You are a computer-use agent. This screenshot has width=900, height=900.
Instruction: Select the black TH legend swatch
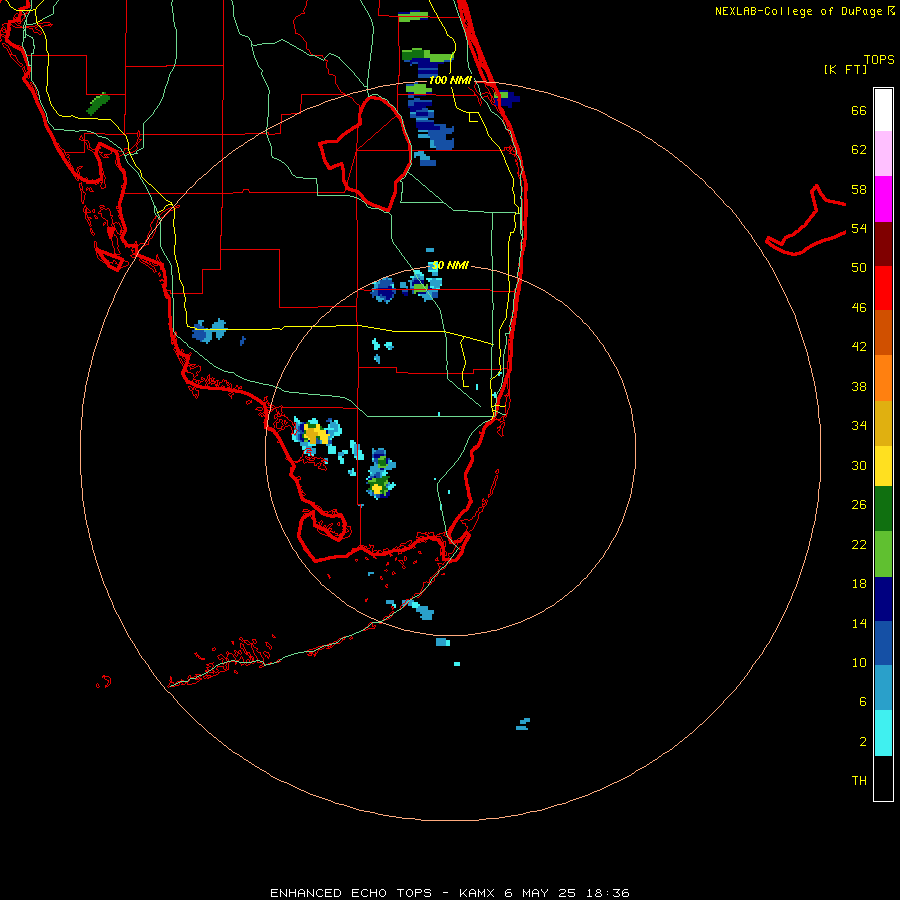pos(883,778)
